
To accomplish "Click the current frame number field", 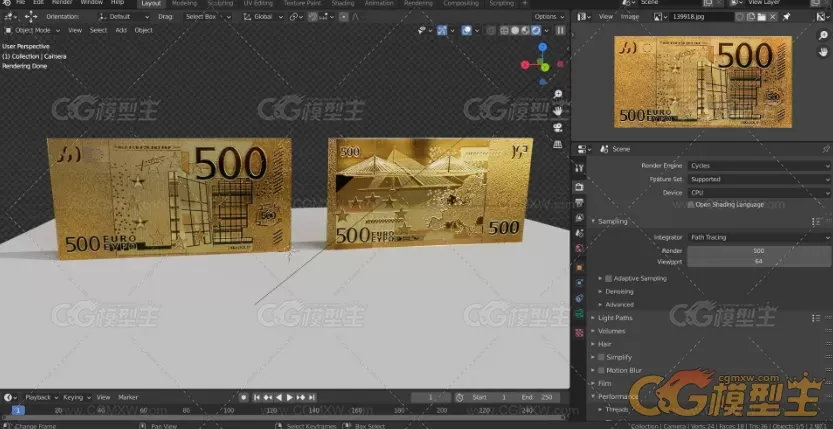I will point(431,397).
